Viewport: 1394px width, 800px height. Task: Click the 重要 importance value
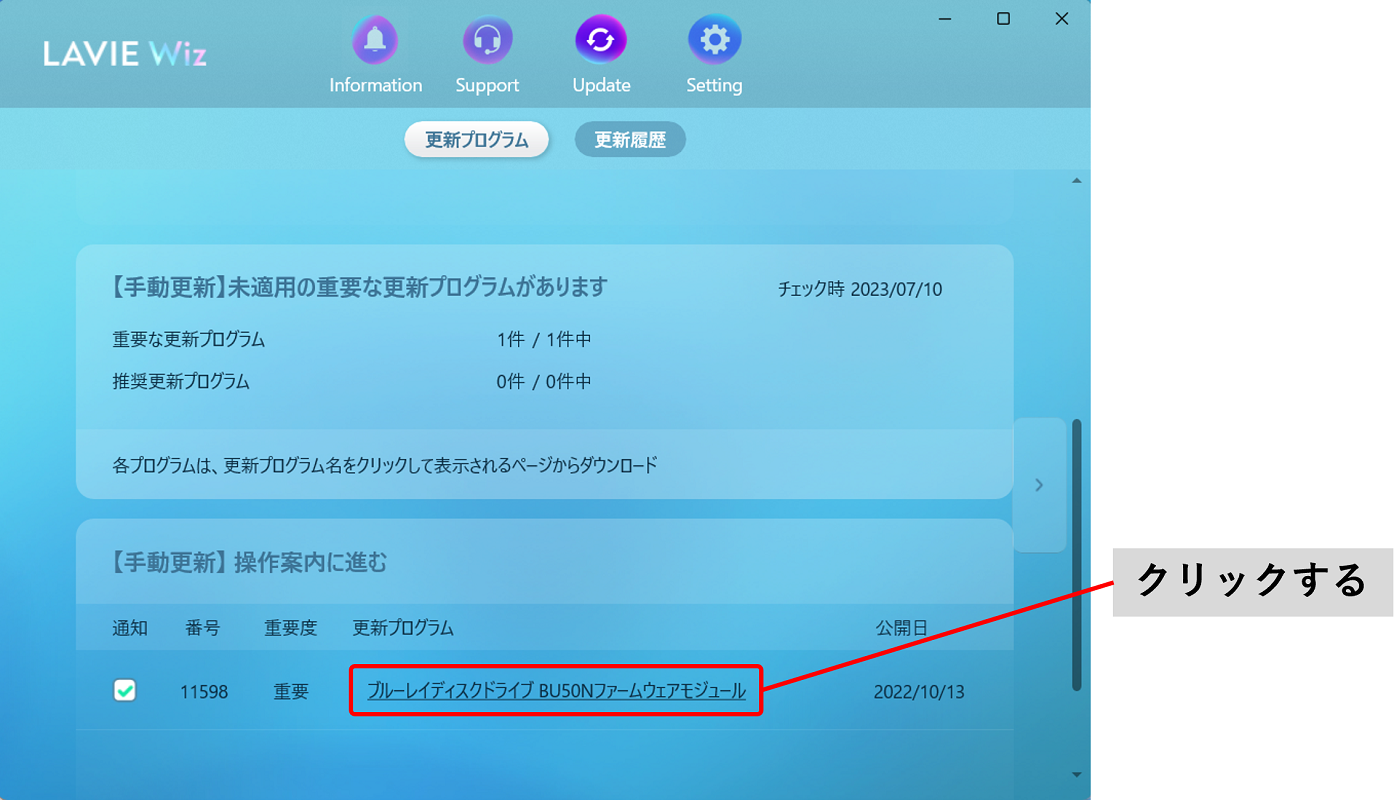[291, 691]
